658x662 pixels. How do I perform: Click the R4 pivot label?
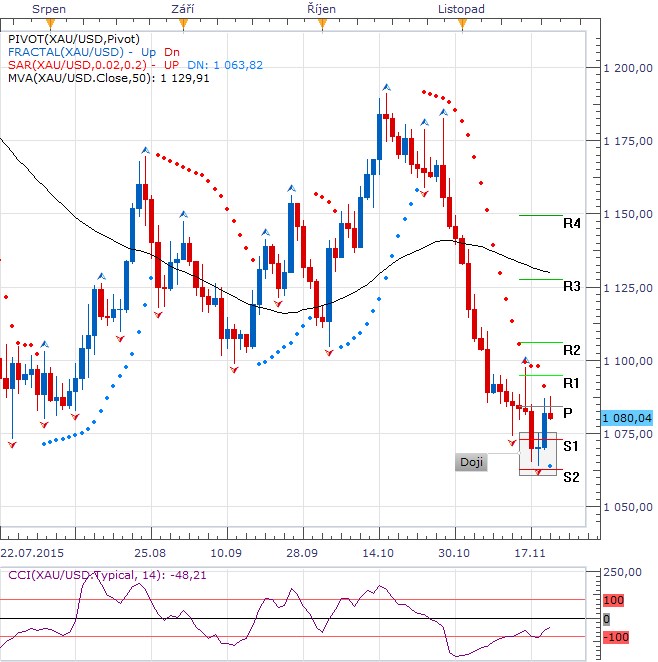(x=571, y=223)
